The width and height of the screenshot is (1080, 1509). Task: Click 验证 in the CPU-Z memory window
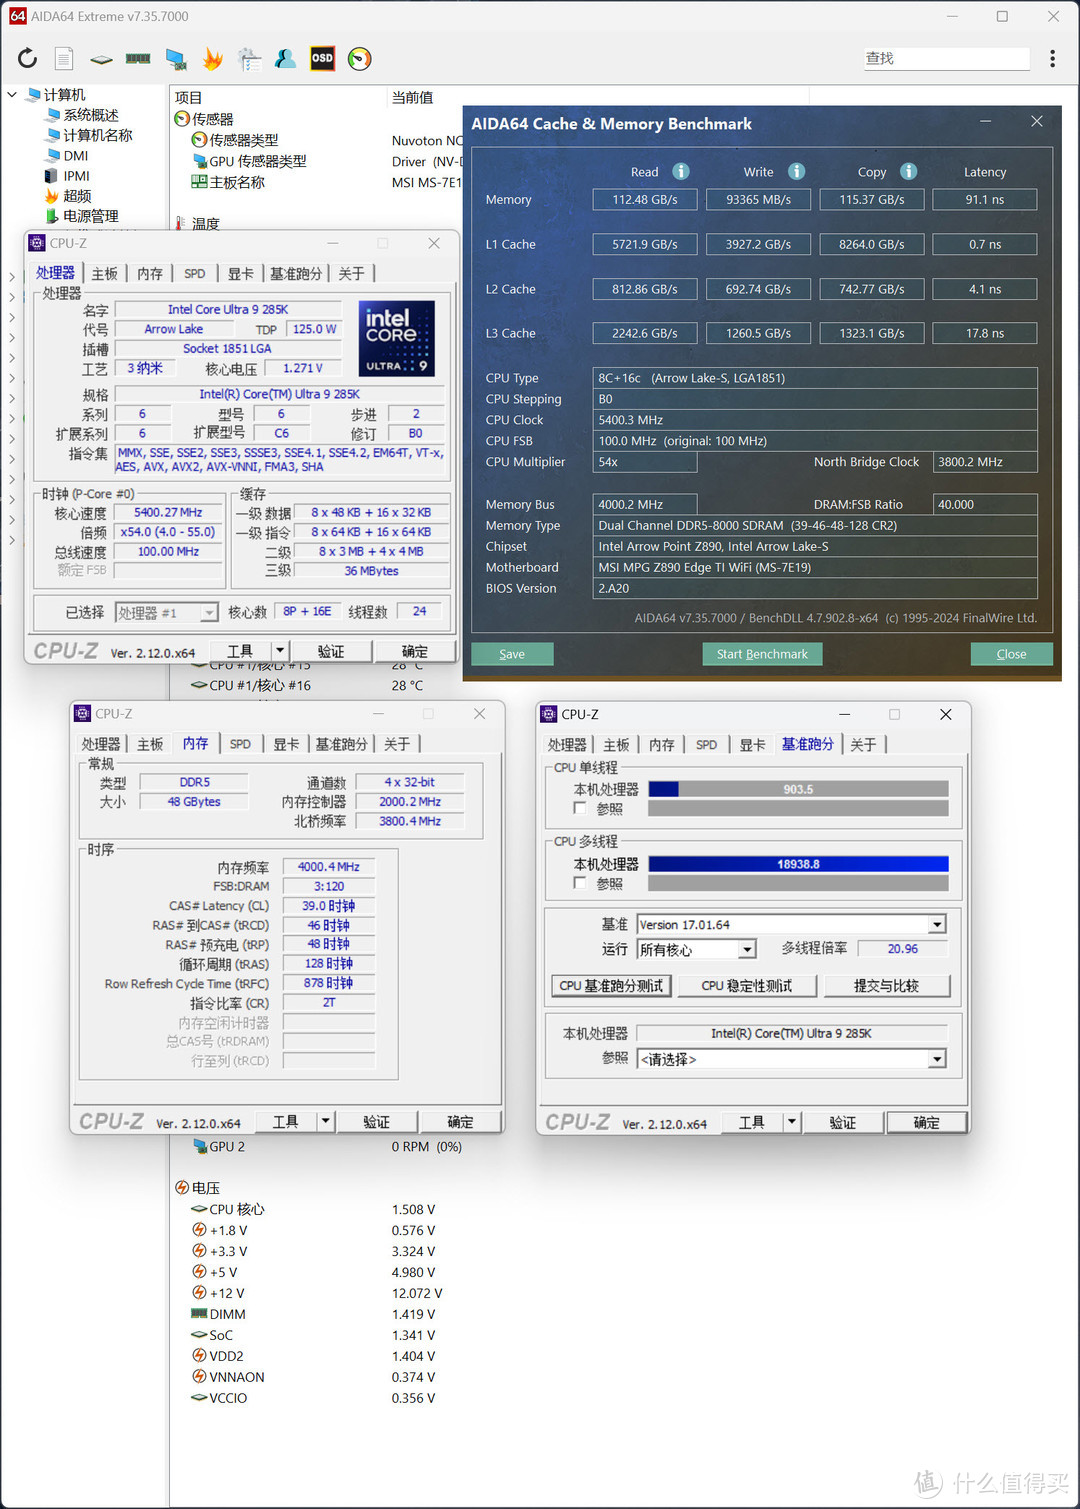[377, 1122]
